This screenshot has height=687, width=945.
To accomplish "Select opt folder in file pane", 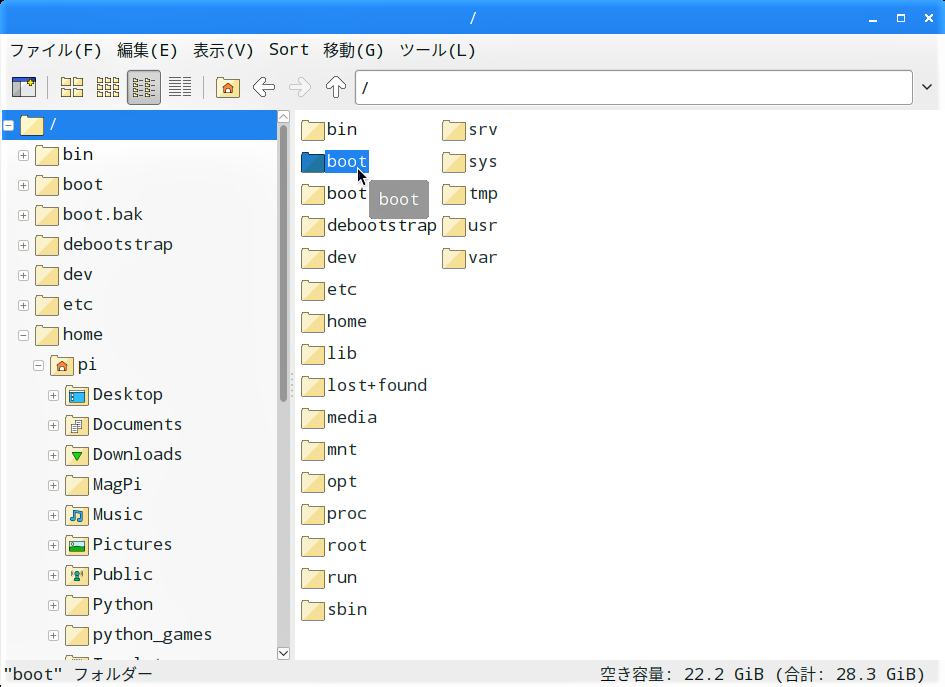I will (329, 482).
